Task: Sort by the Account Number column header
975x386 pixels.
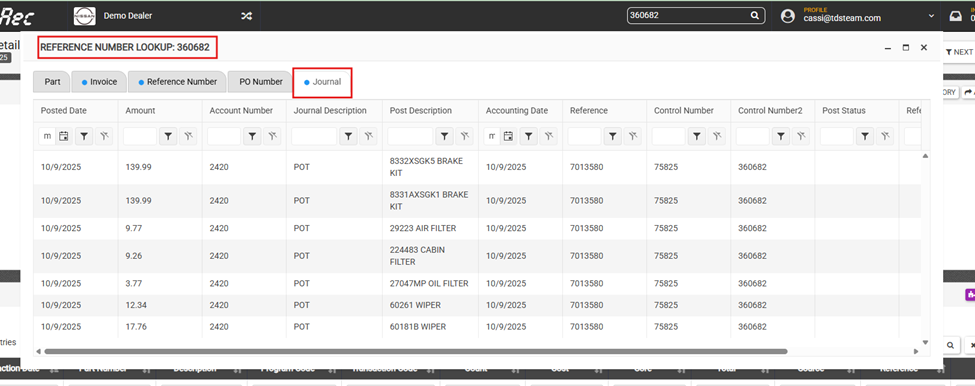Action: coord(241,111)
